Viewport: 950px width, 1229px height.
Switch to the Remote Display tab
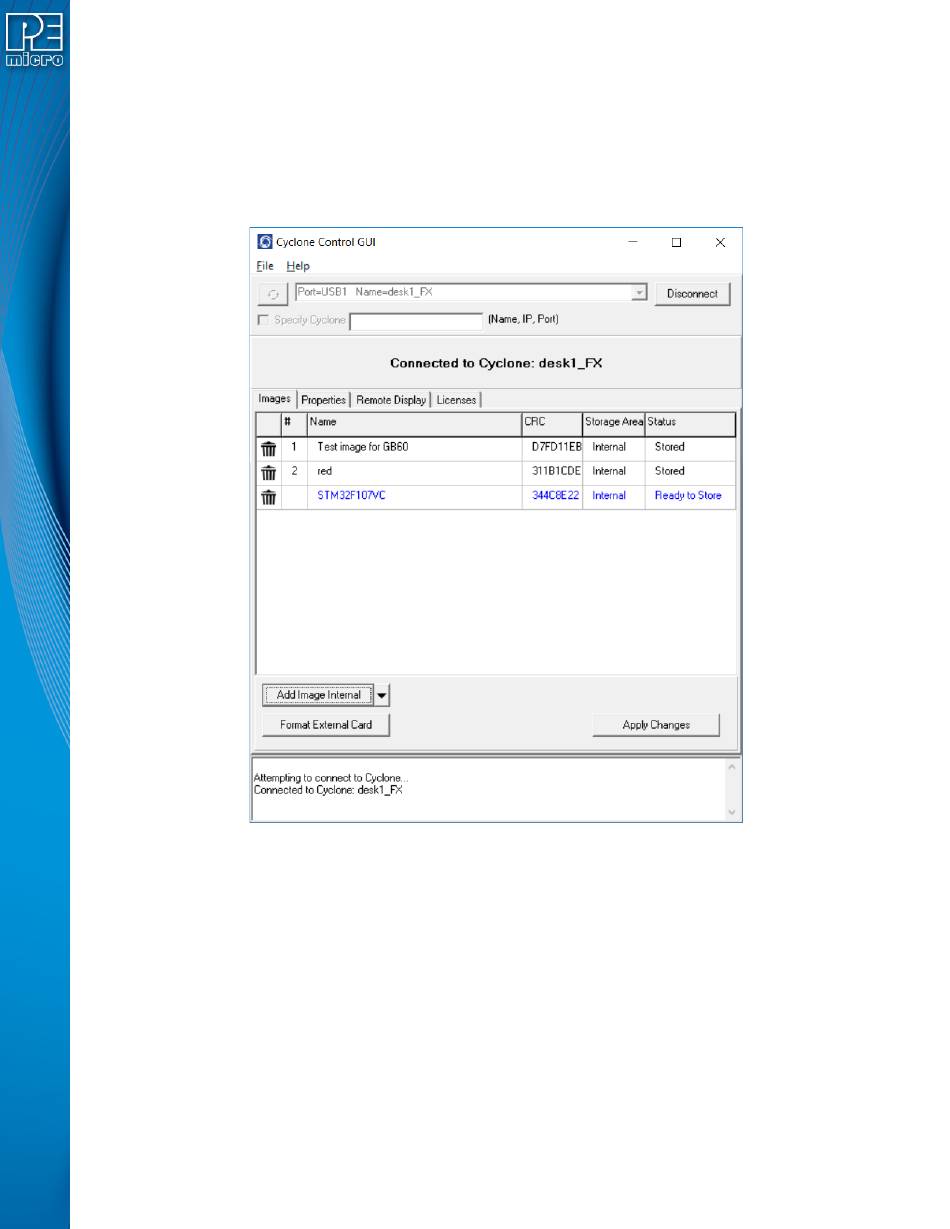(391, 400)
